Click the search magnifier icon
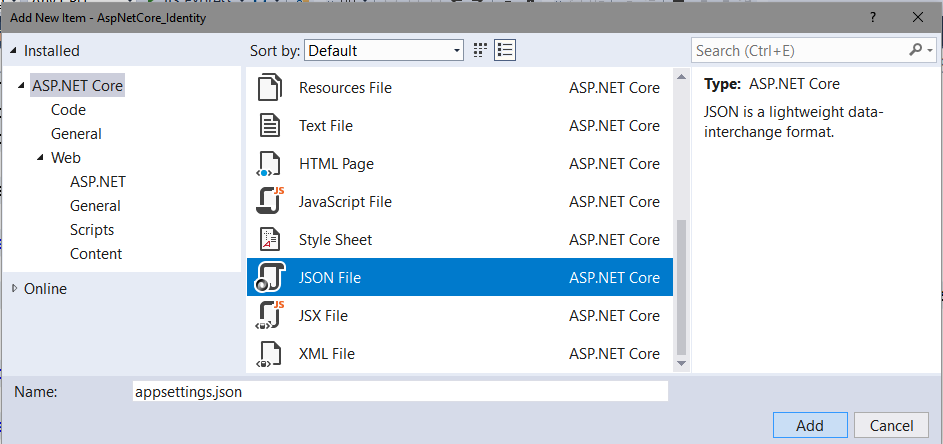 point(915,50)
